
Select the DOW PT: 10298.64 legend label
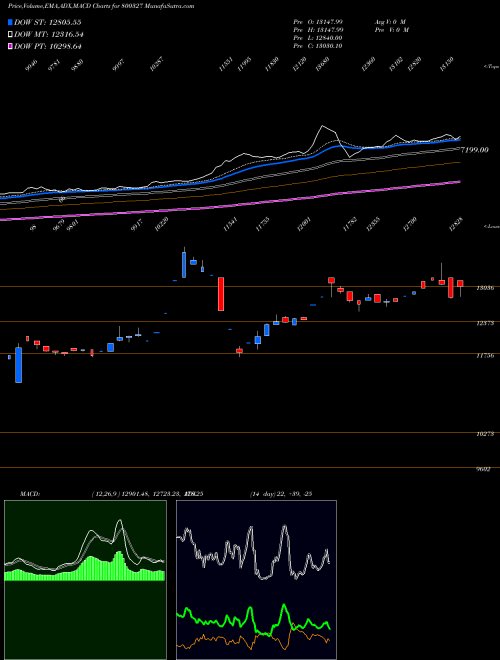(48, 46)
